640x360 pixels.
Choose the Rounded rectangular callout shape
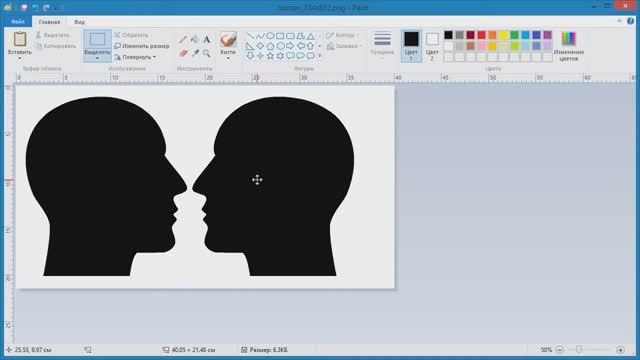click(x=290, y=56)
